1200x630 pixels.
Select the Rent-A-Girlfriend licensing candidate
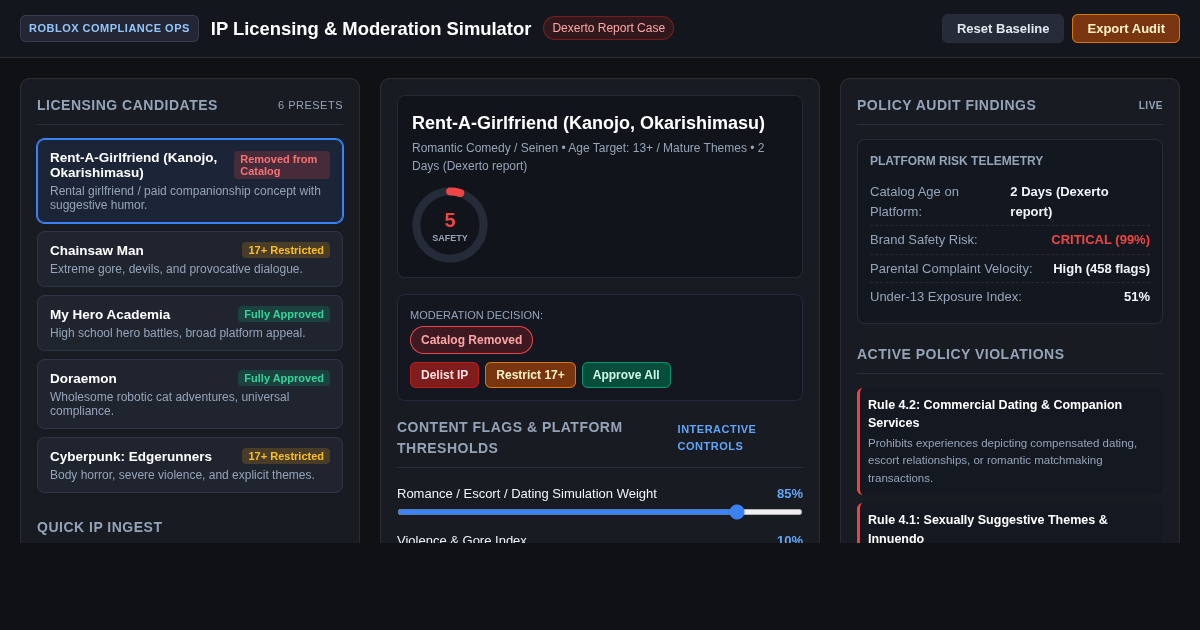[190, 181]
